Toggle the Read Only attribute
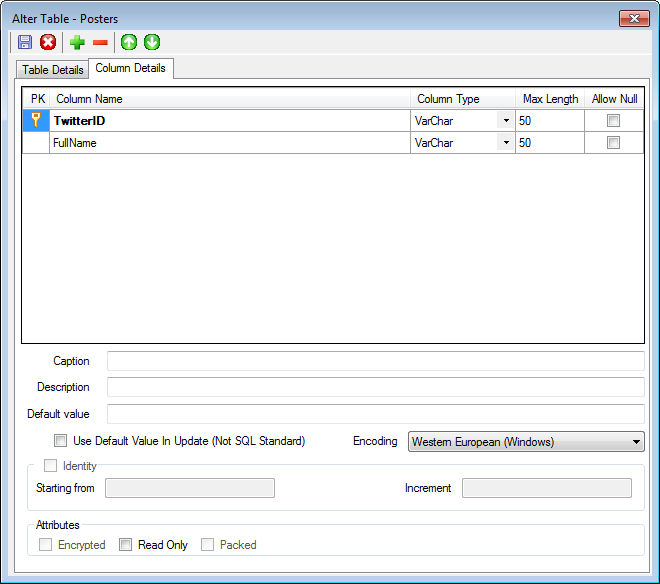 (x=125, y=544)
